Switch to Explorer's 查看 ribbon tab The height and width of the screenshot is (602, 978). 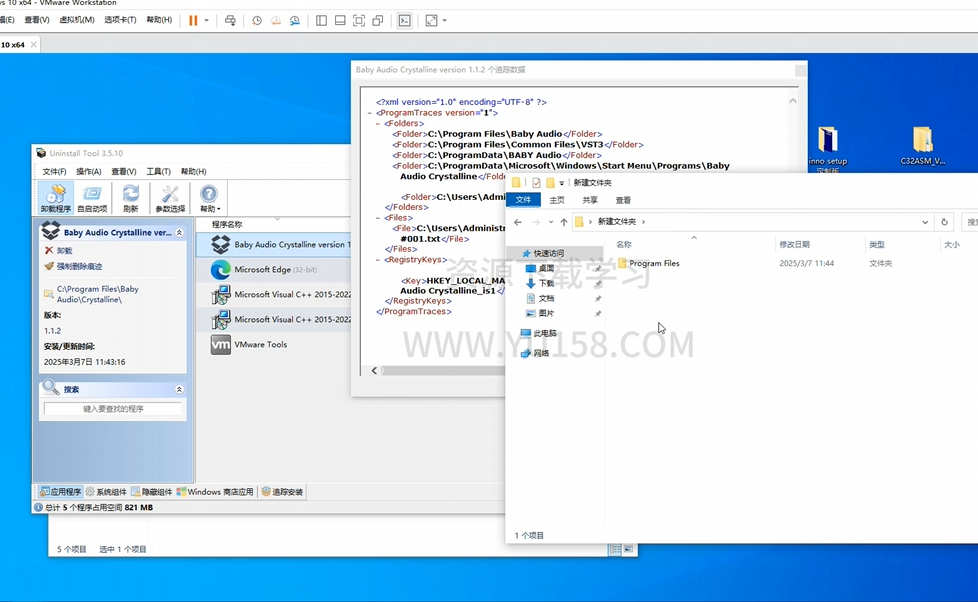(623, 200)
